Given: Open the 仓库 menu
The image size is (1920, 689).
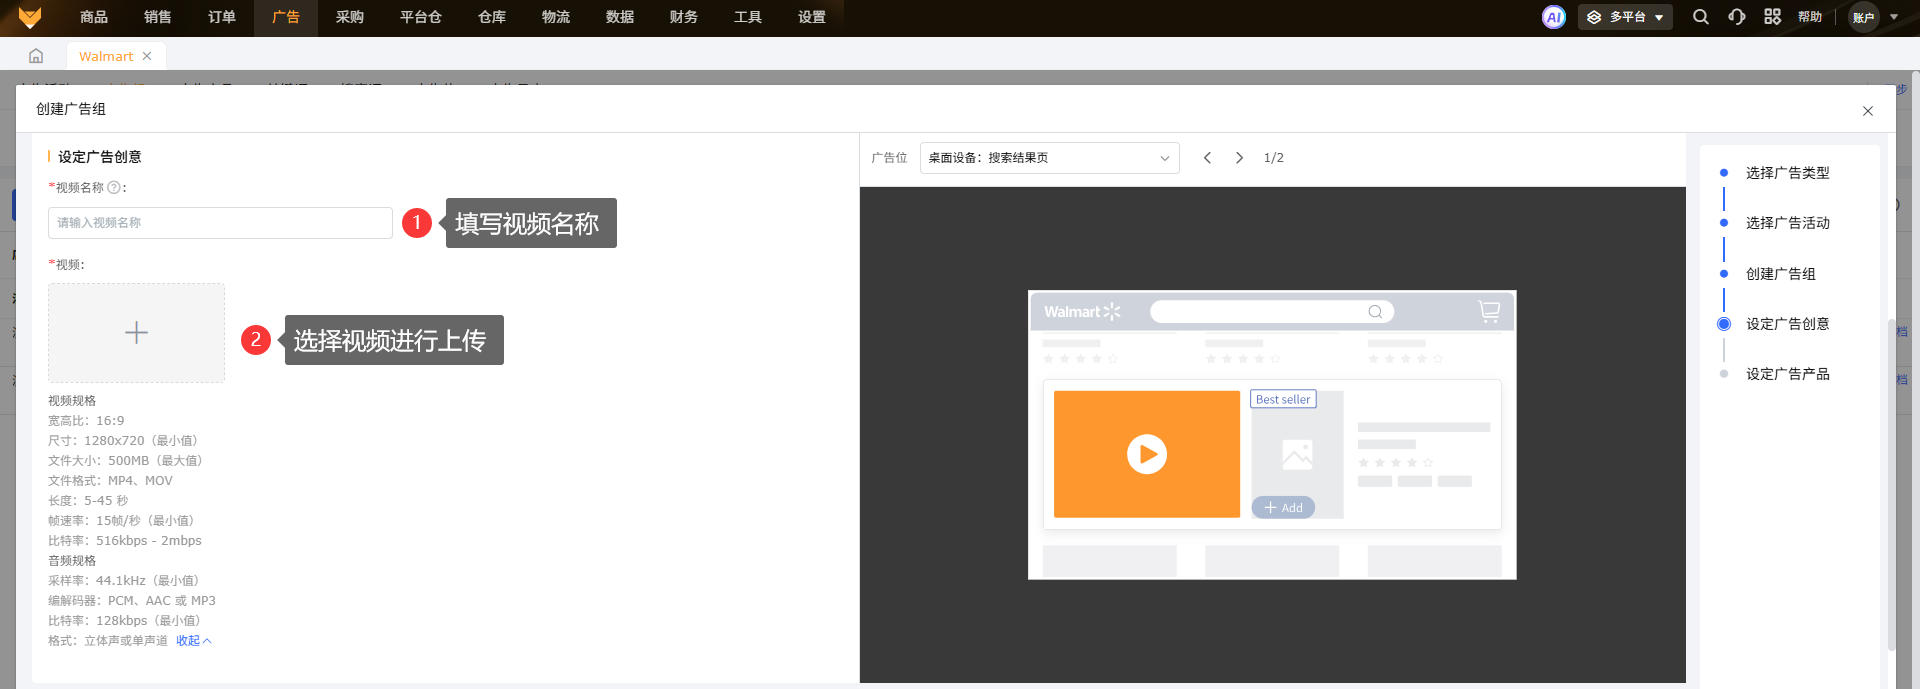Looking at the screenshot, I should pos(492,17).
